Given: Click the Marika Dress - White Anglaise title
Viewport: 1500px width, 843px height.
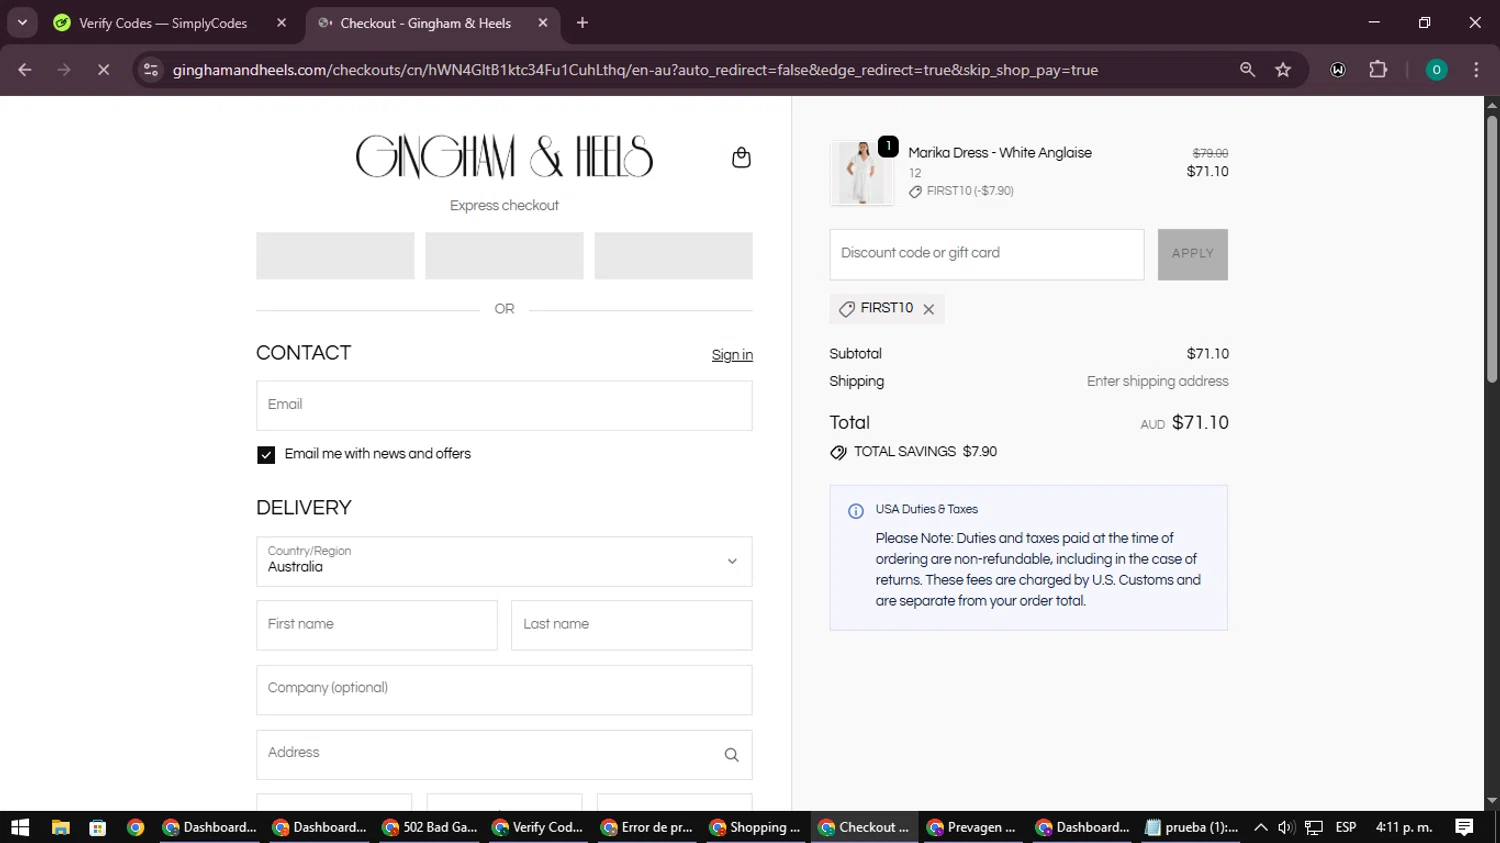Looking at the screenshot, I should tap(1000, 153).
